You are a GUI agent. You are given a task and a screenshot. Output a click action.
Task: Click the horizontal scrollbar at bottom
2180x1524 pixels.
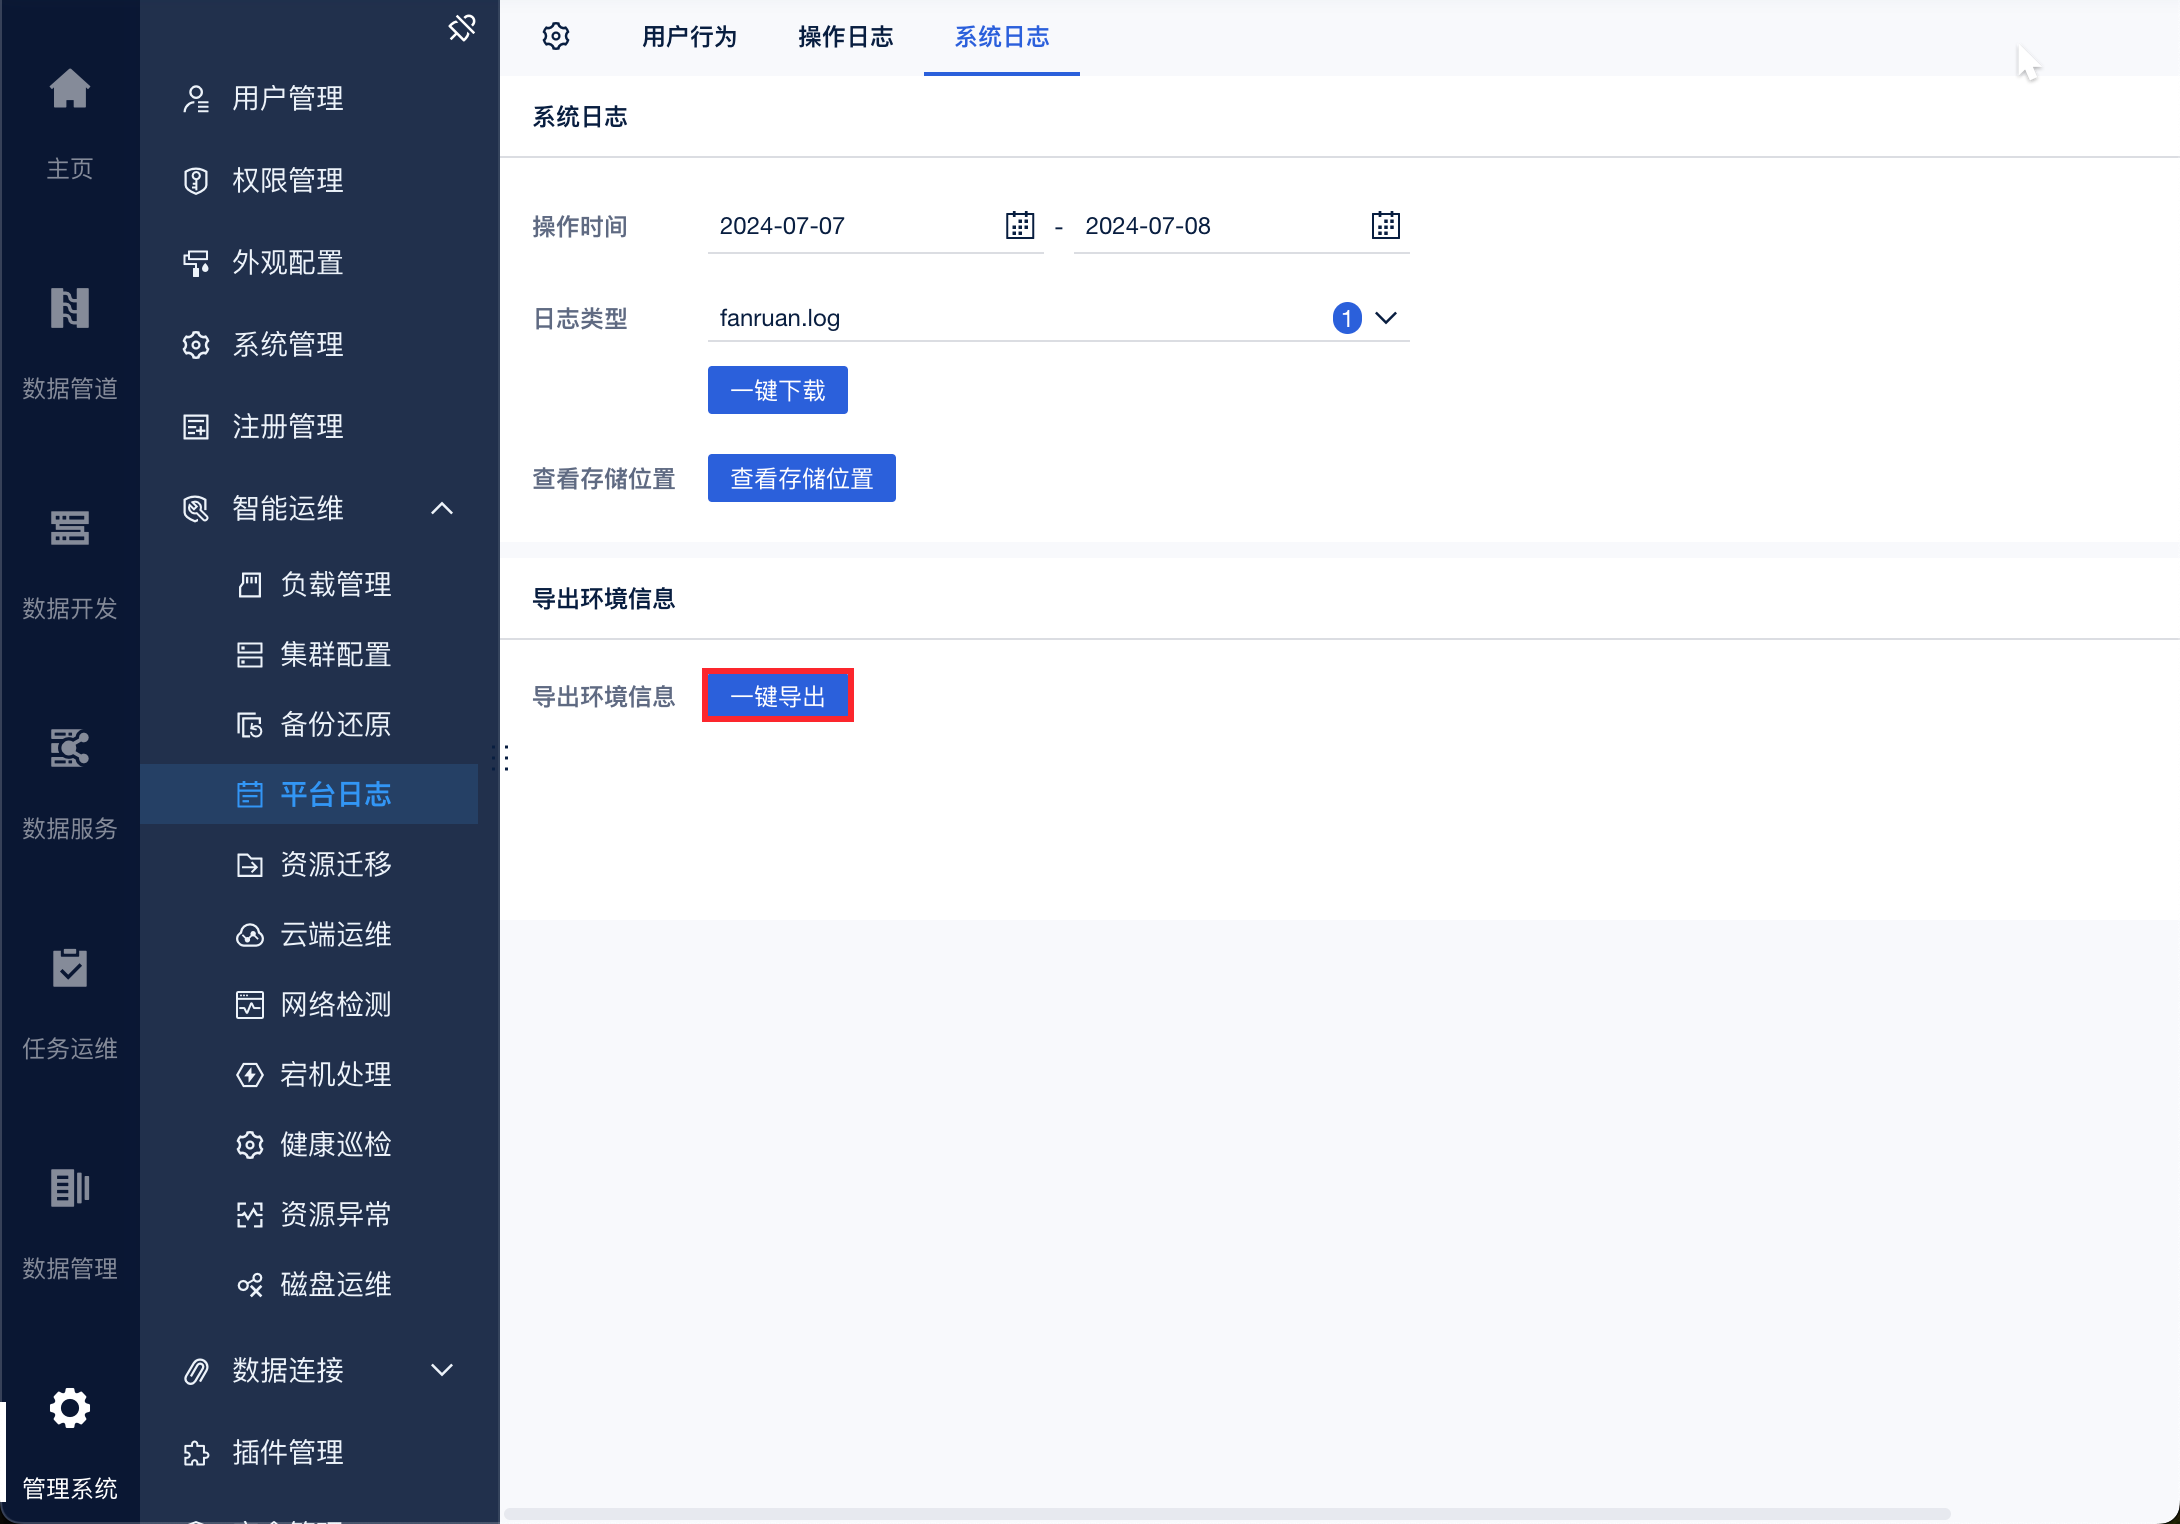tap(1226, 1513)
